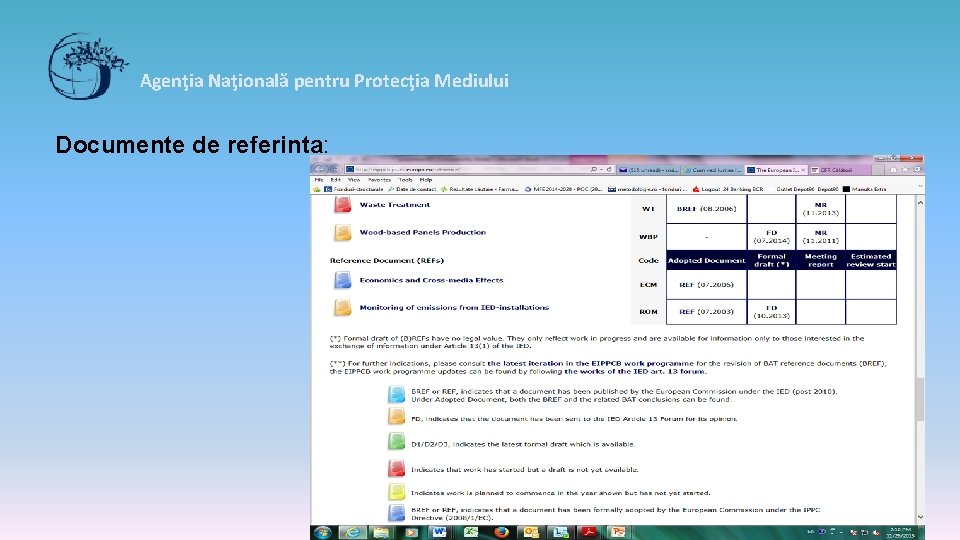Click the scrollbar up arrow
This screenshot has height=540, width=960.
[920, 202]
